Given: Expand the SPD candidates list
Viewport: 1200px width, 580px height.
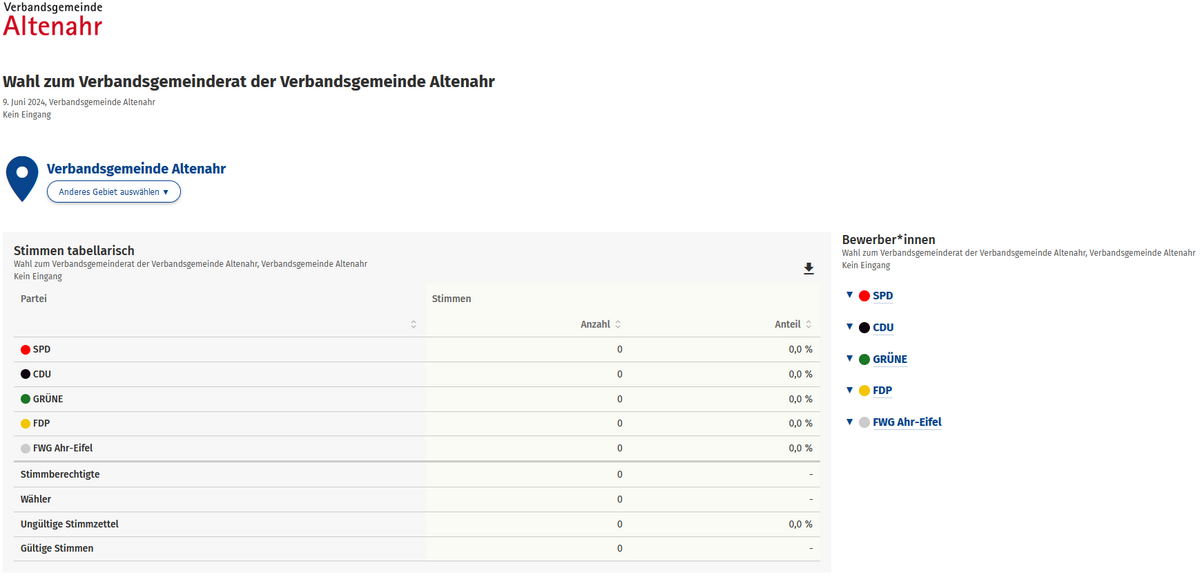Looking at the screenshot, I should click(849, 295).
